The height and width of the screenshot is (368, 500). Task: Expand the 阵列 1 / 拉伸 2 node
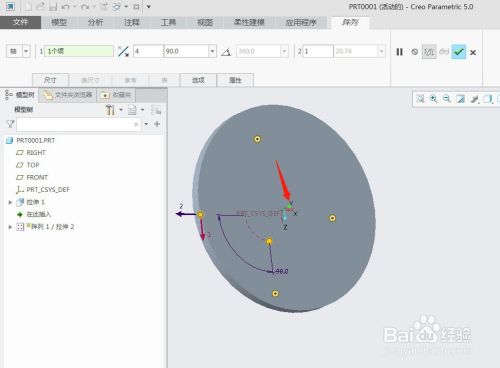click(x=10, y=227)
